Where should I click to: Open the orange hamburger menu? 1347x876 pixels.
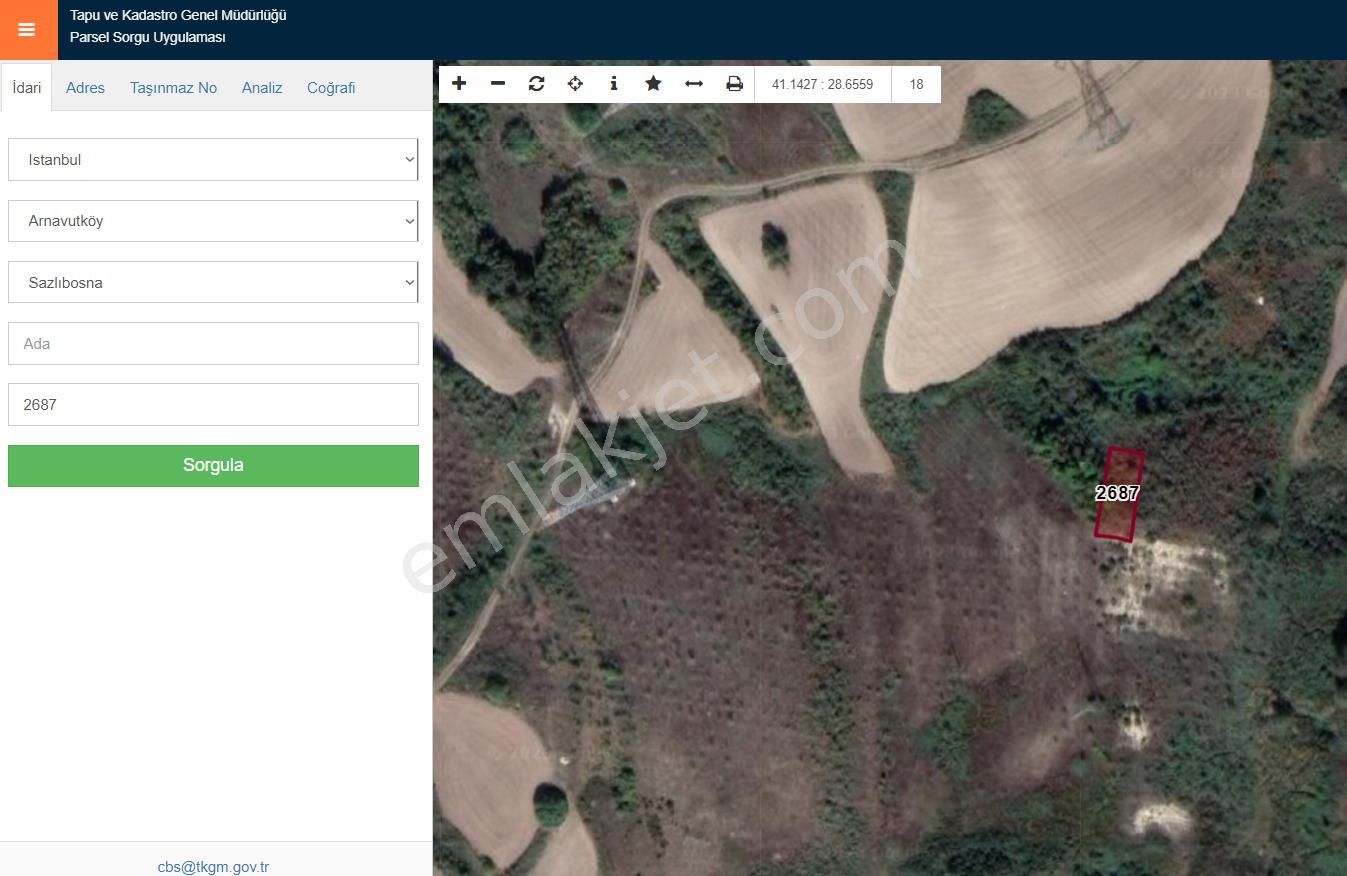[28, 30]
